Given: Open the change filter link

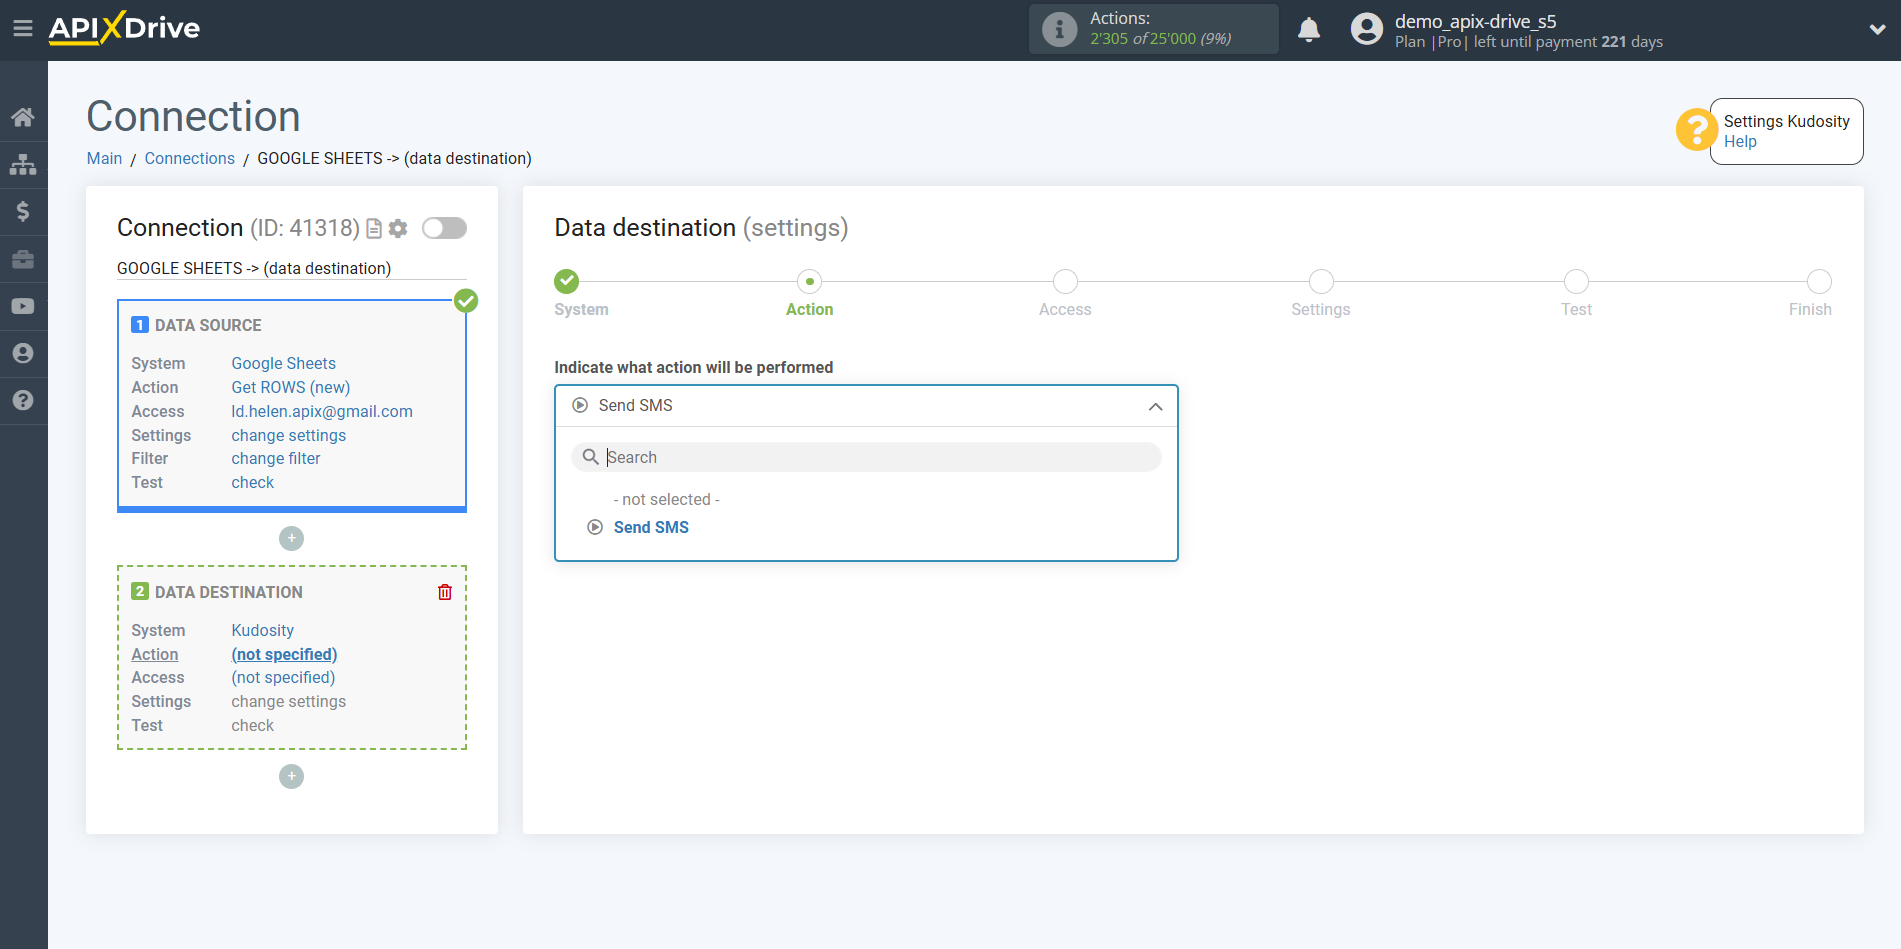Looking at the screenshot, I should coord(276,459).
